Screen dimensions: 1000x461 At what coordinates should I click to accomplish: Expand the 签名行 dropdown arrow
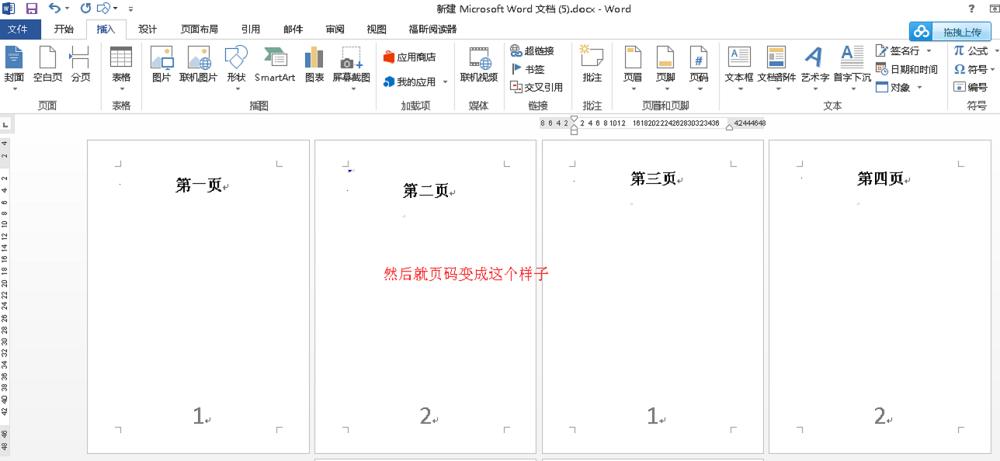pos(929,51)
